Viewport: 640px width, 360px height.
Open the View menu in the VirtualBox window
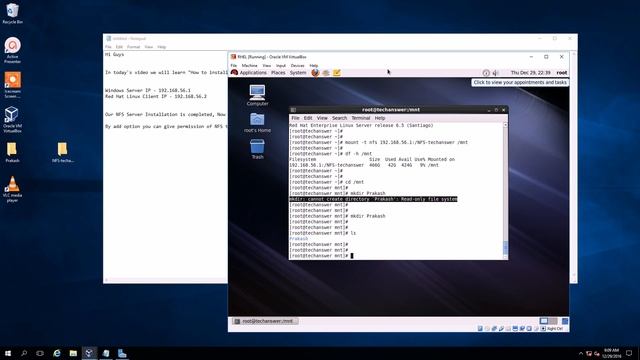point(267,65)
